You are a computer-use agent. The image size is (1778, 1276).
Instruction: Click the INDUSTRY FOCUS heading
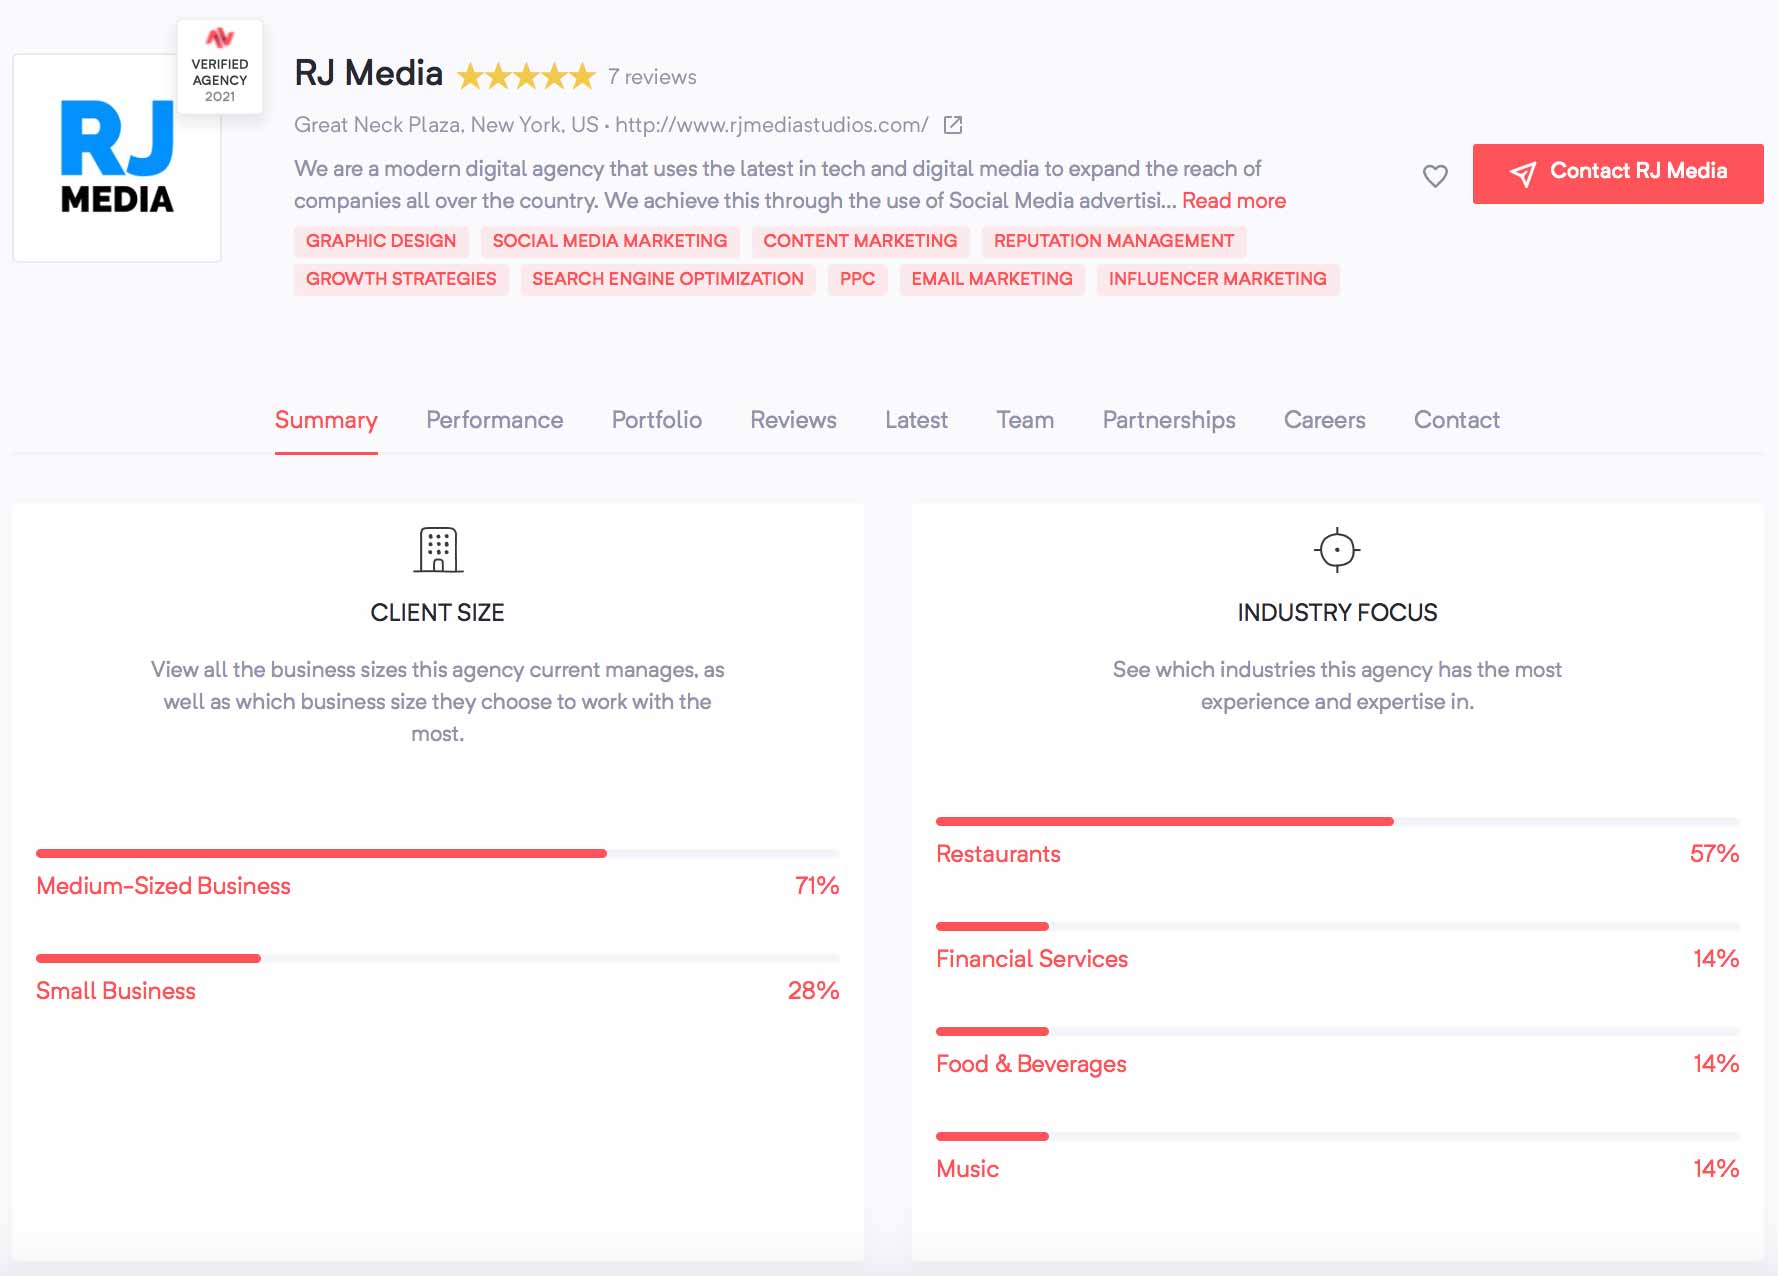click(1337, 613)
